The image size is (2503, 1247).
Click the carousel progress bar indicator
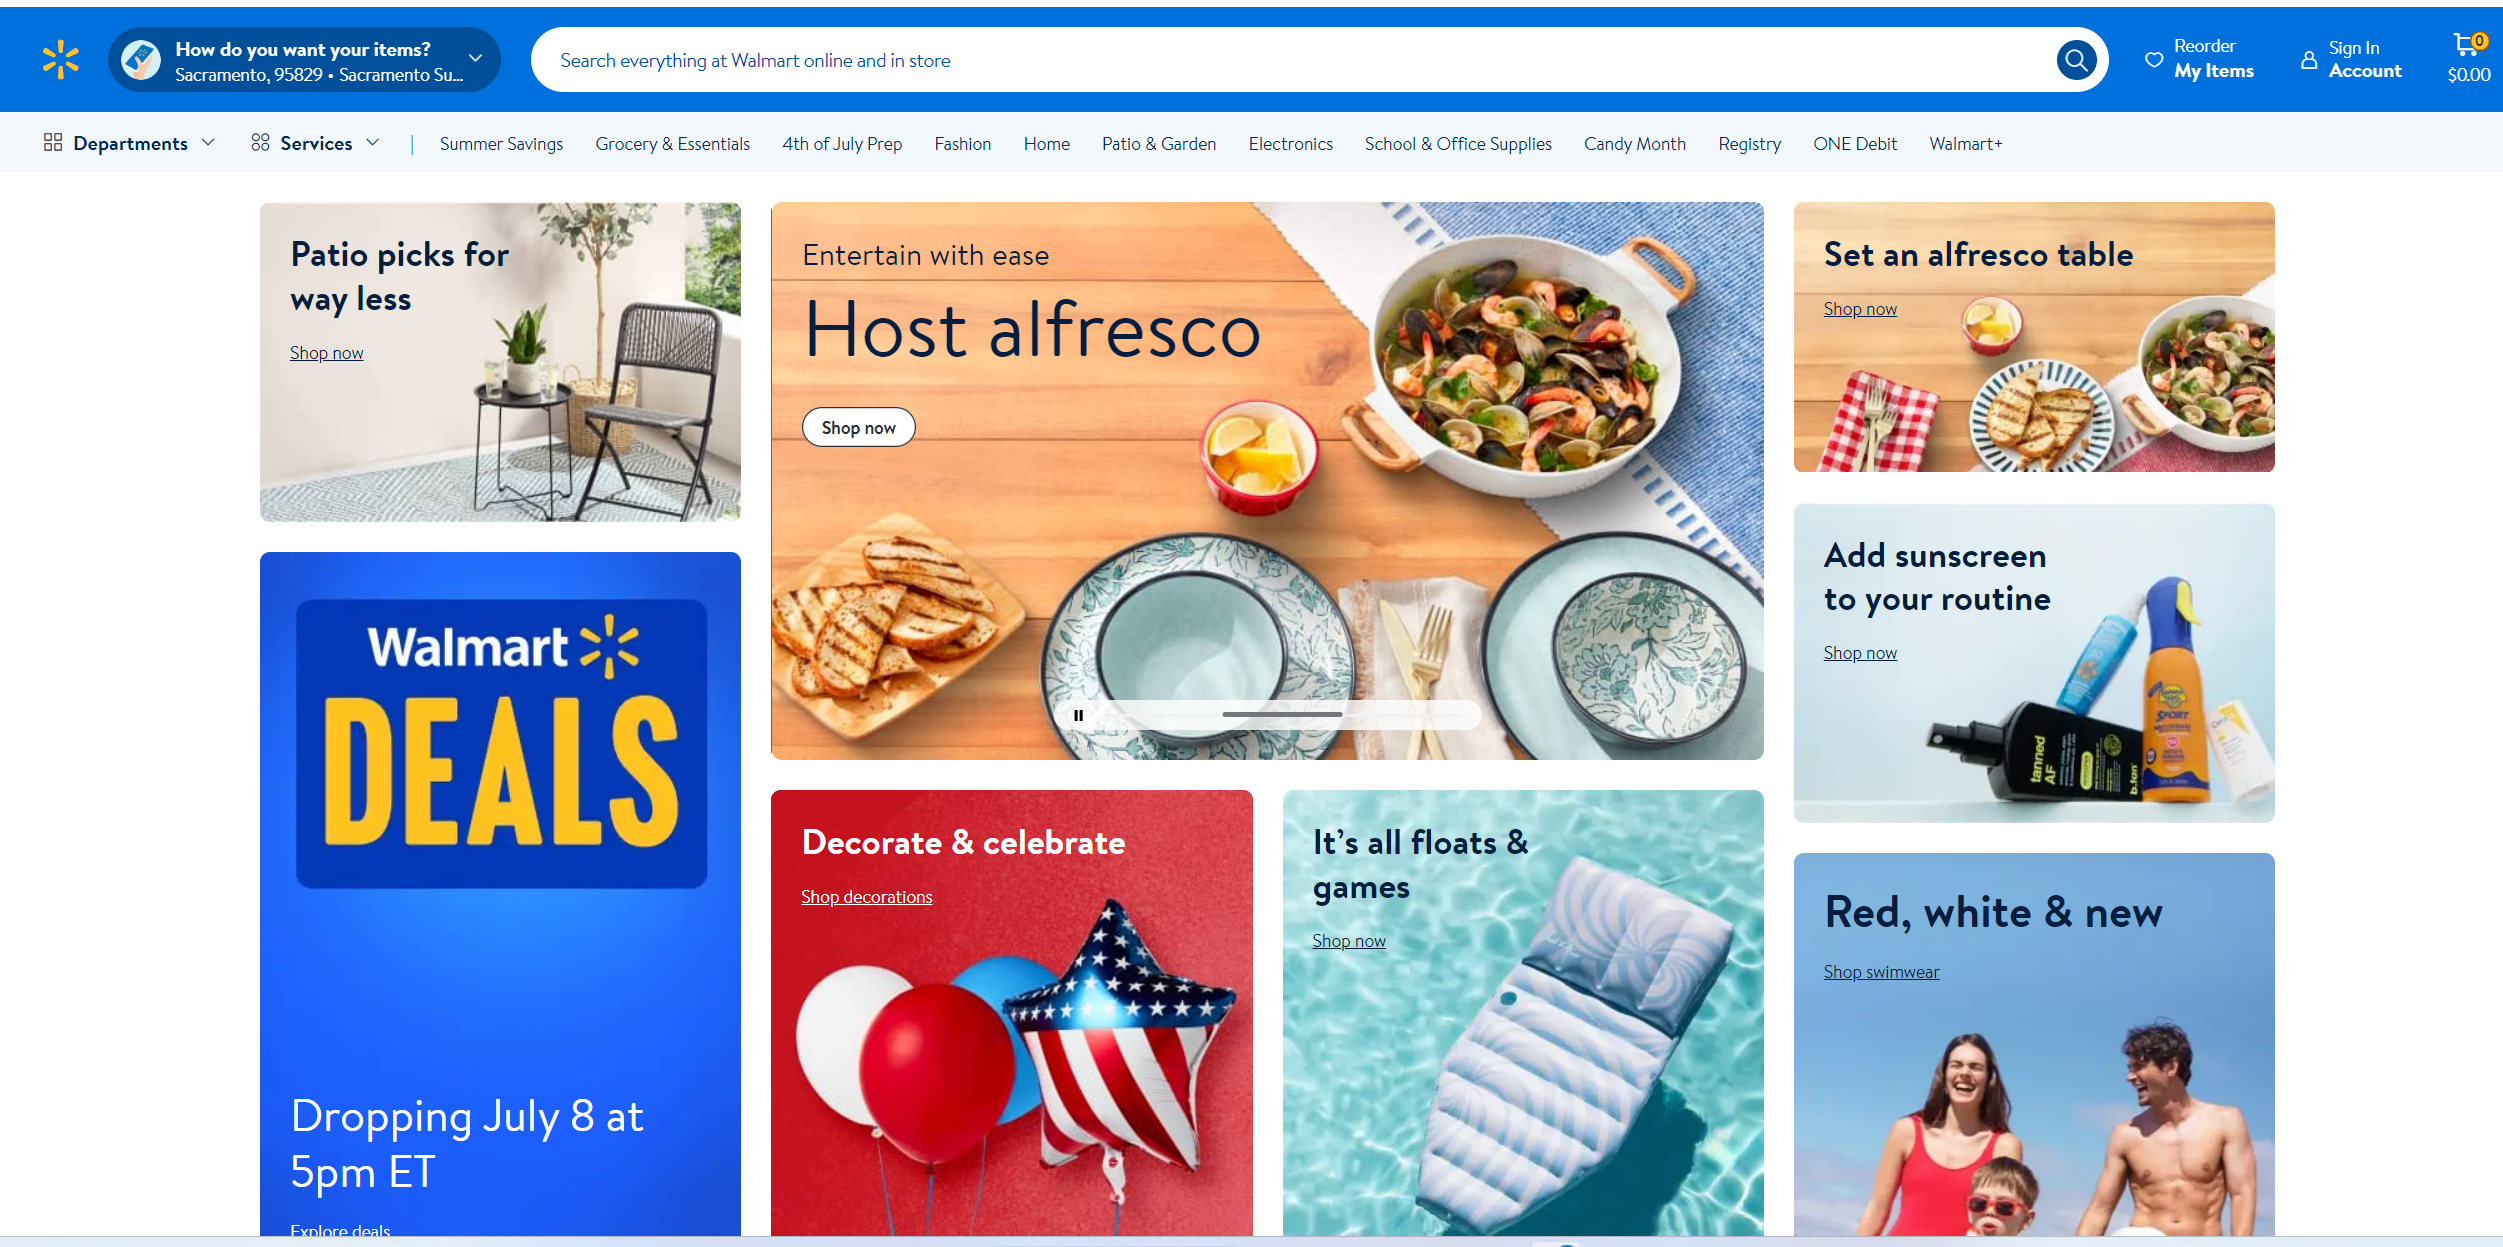(x=1282, y=715)
